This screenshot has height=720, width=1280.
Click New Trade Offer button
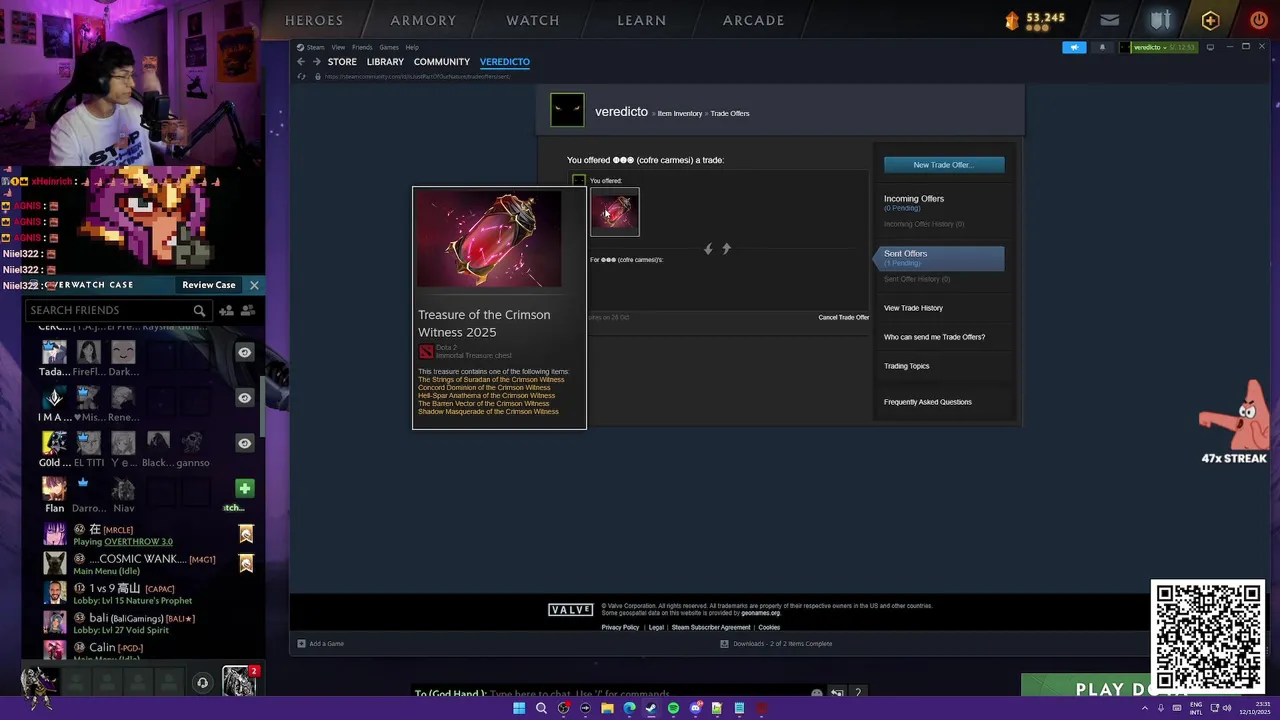944,165
